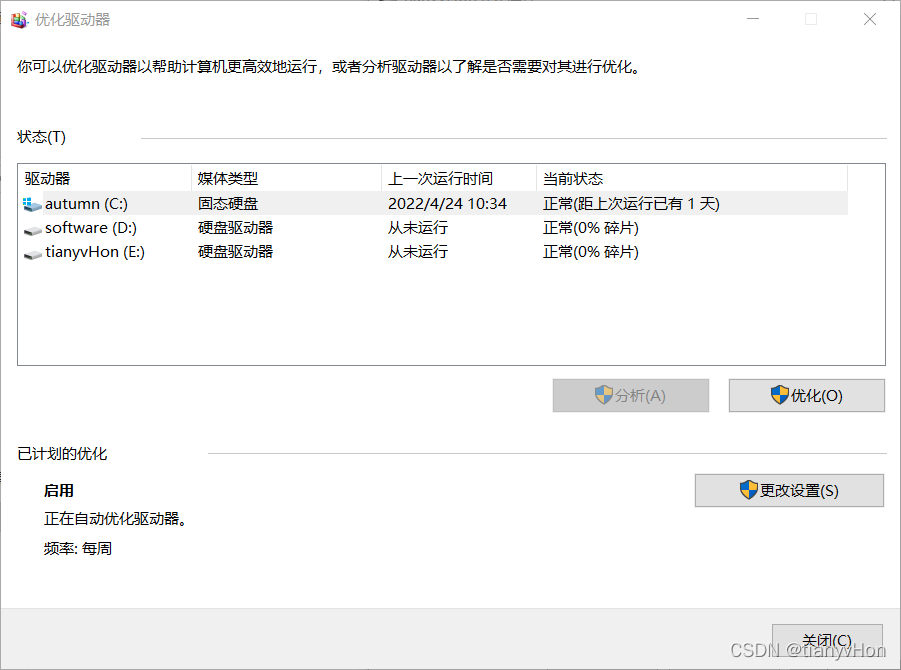
Task: Click 从未运行 in tianyvHon (E:) row
Action: pos(418,252)
